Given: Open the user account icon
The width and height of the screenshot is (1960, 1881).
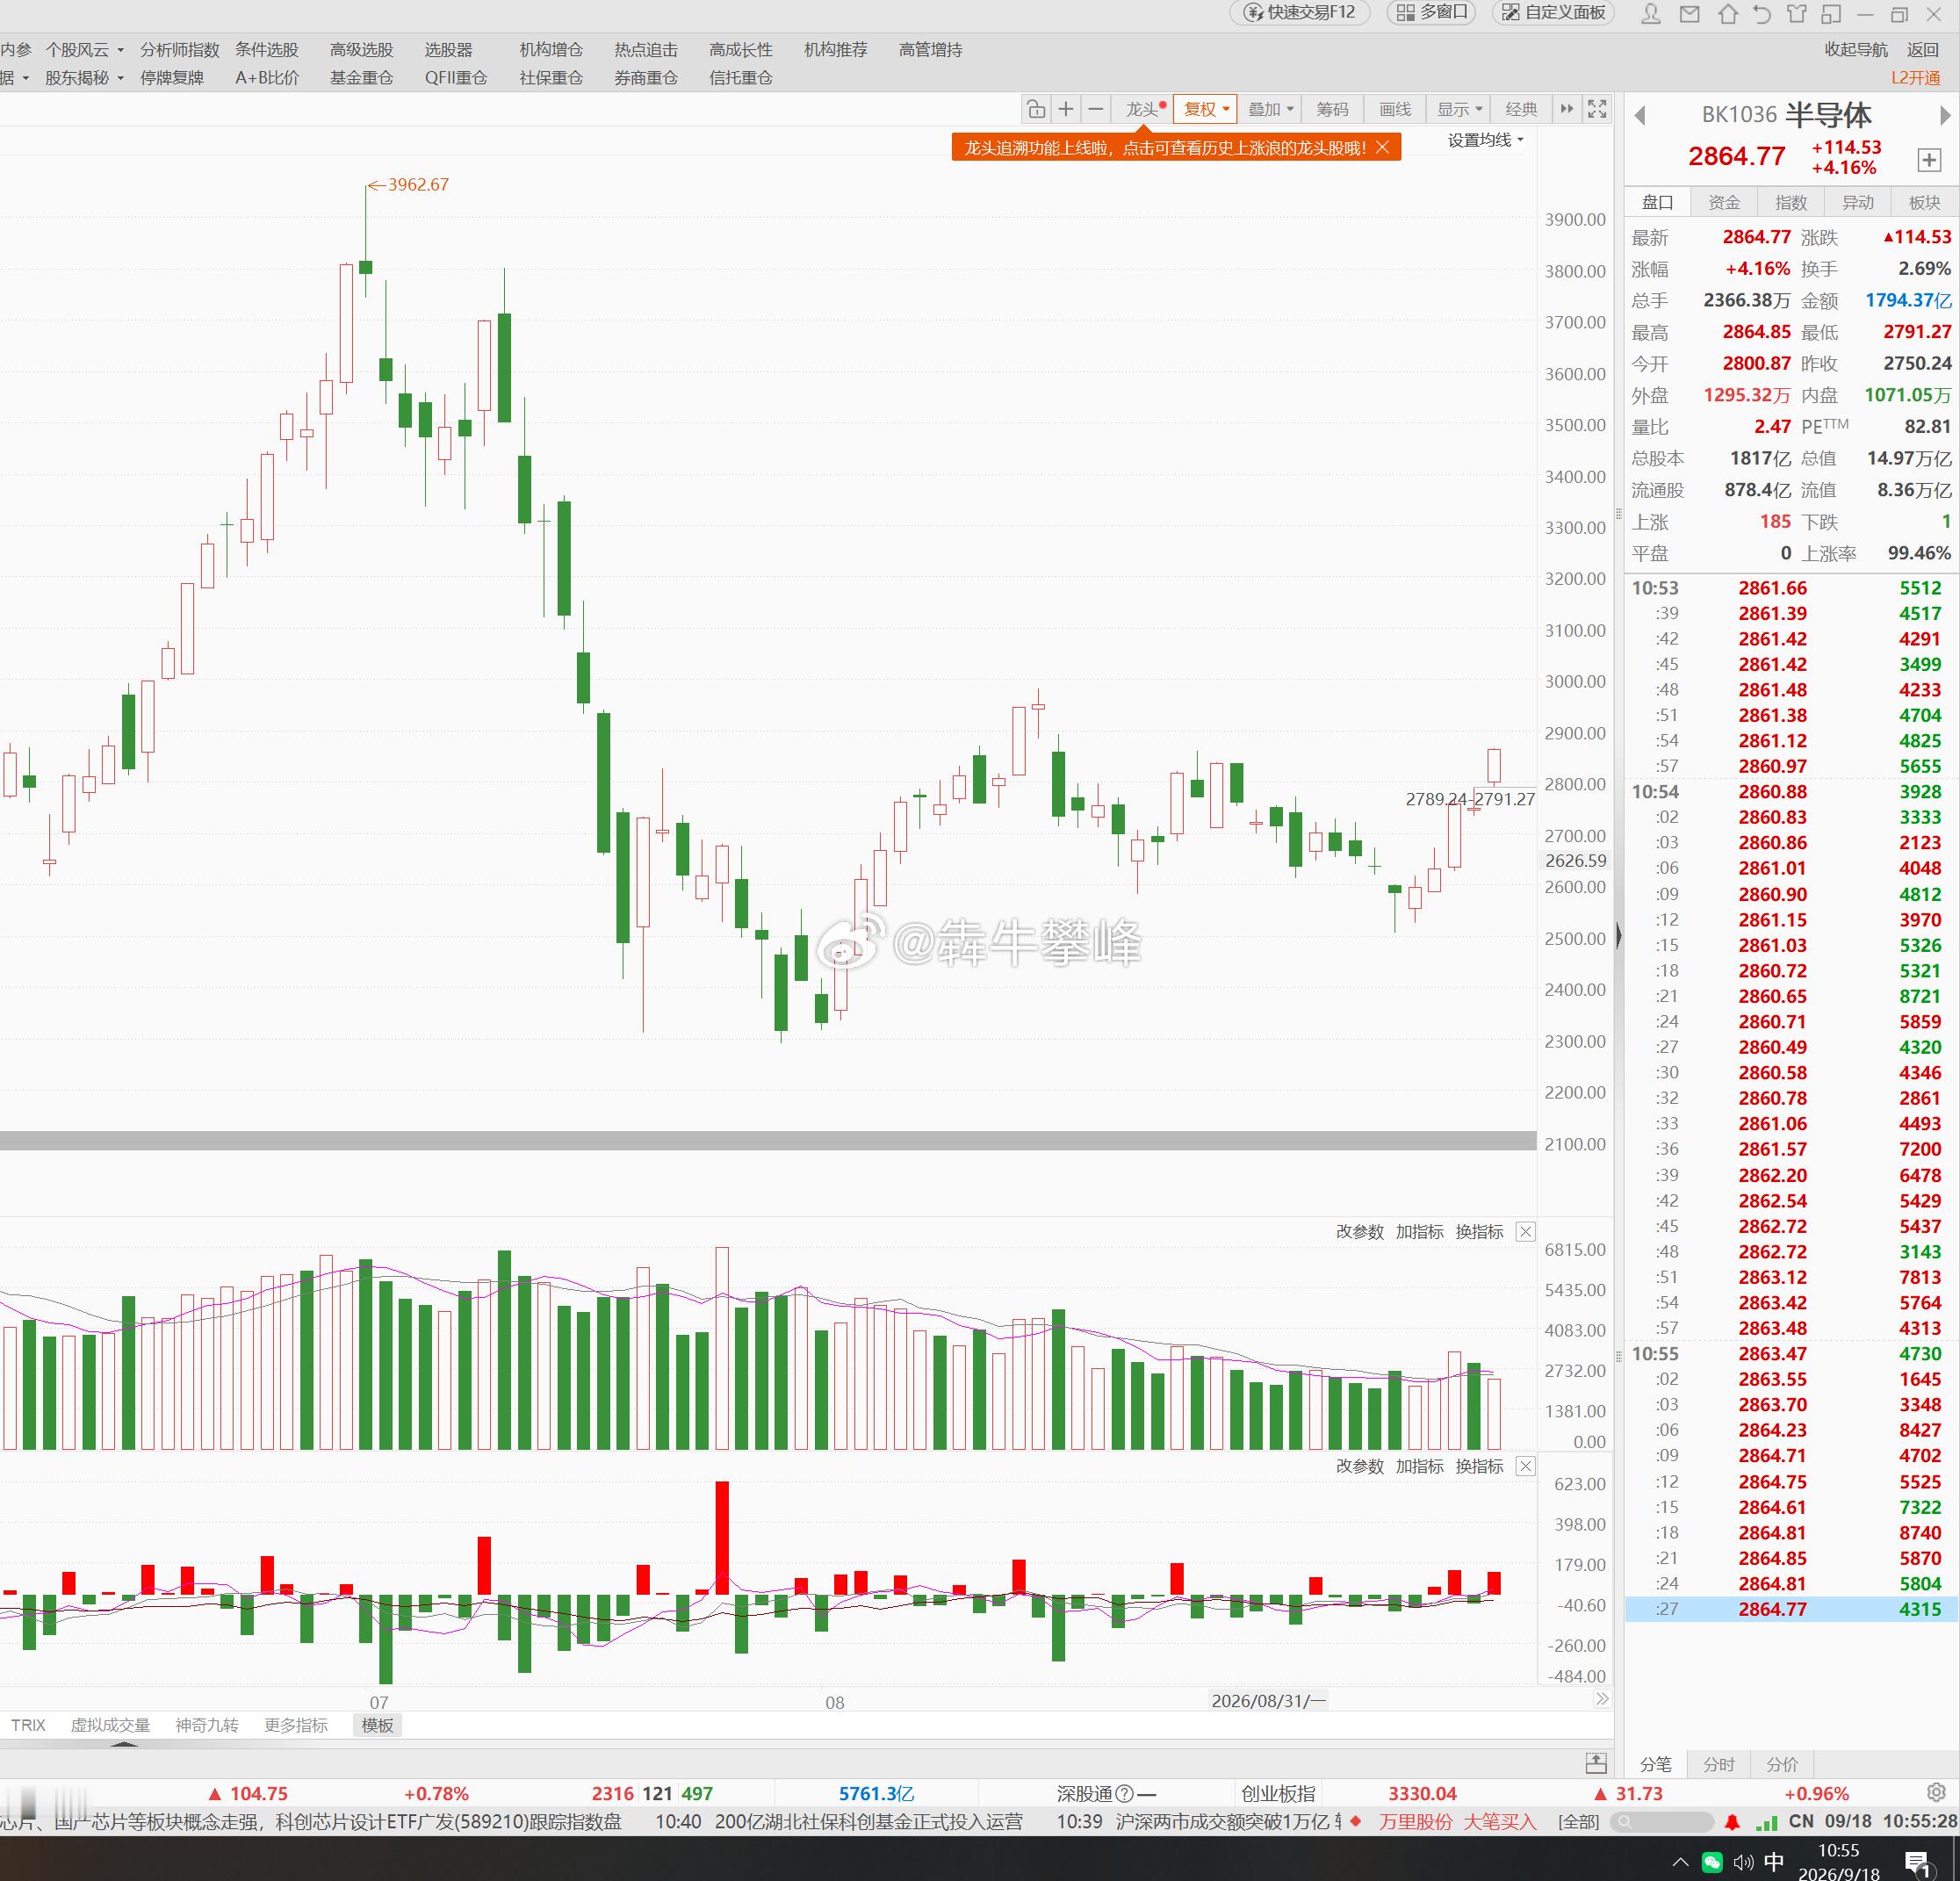Looking at the screenshot, I should coord(1651,14).
